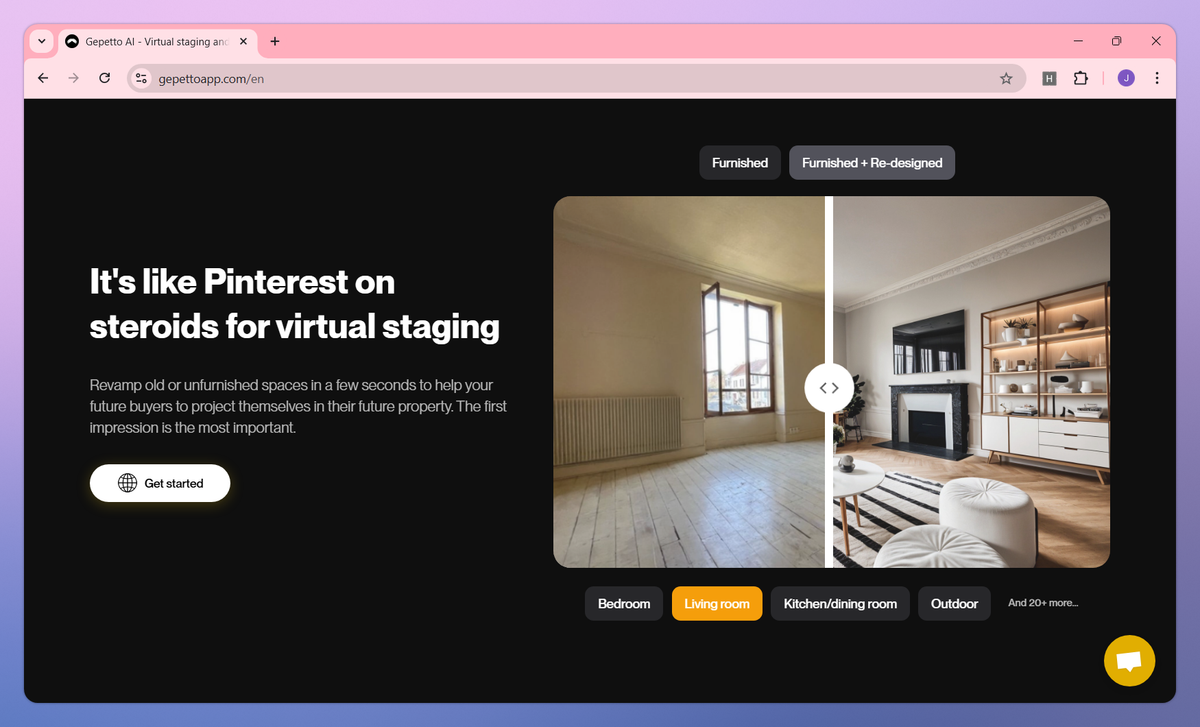Screen dimensions: 1200x727
Task: Open the Chrome extensions puzzle icon
Action: [1081, 77]
